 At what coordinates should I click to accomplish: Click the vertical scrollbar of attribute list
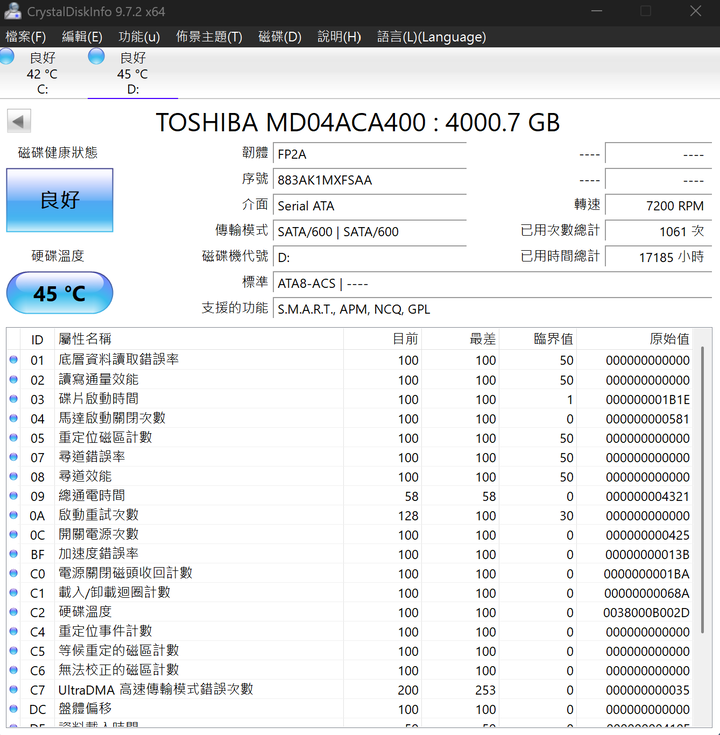tap(703, 490)
